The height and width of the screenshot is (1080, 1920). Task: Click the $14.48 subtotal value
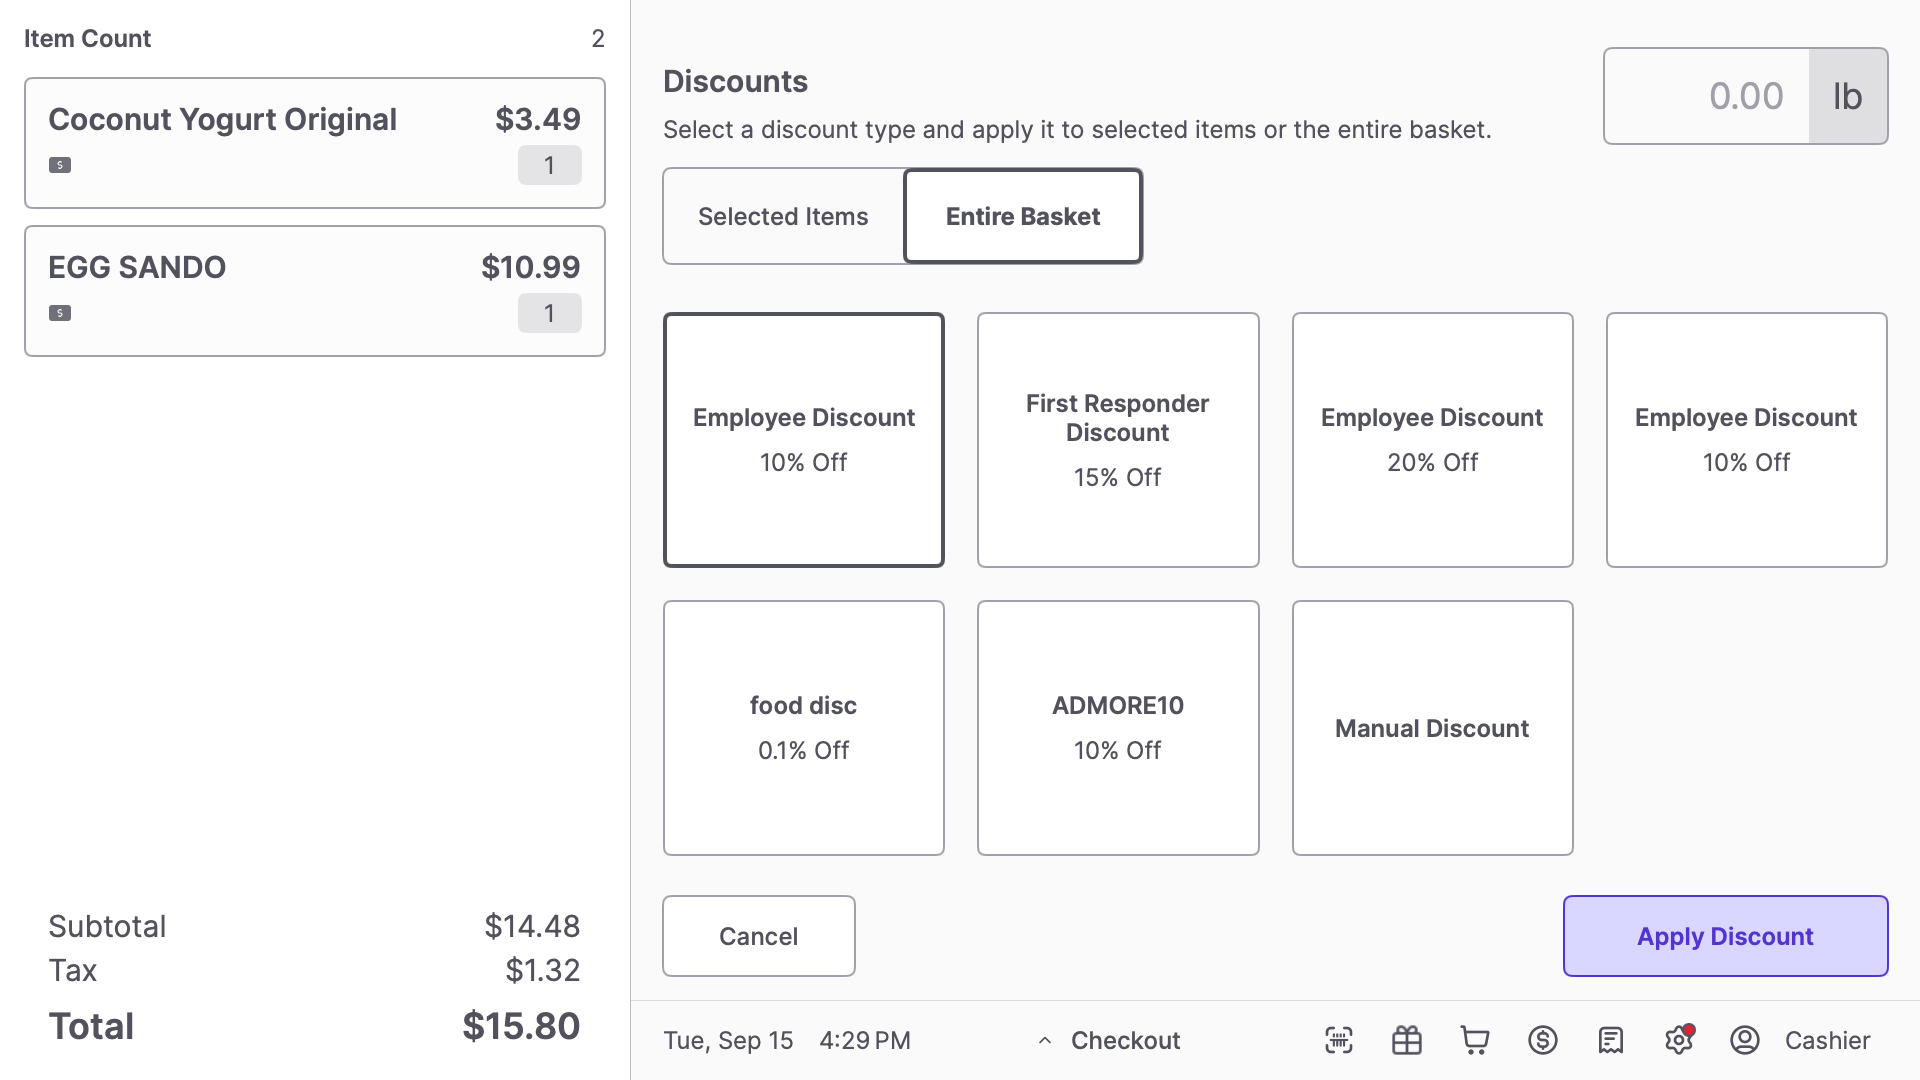pos(532,926)
